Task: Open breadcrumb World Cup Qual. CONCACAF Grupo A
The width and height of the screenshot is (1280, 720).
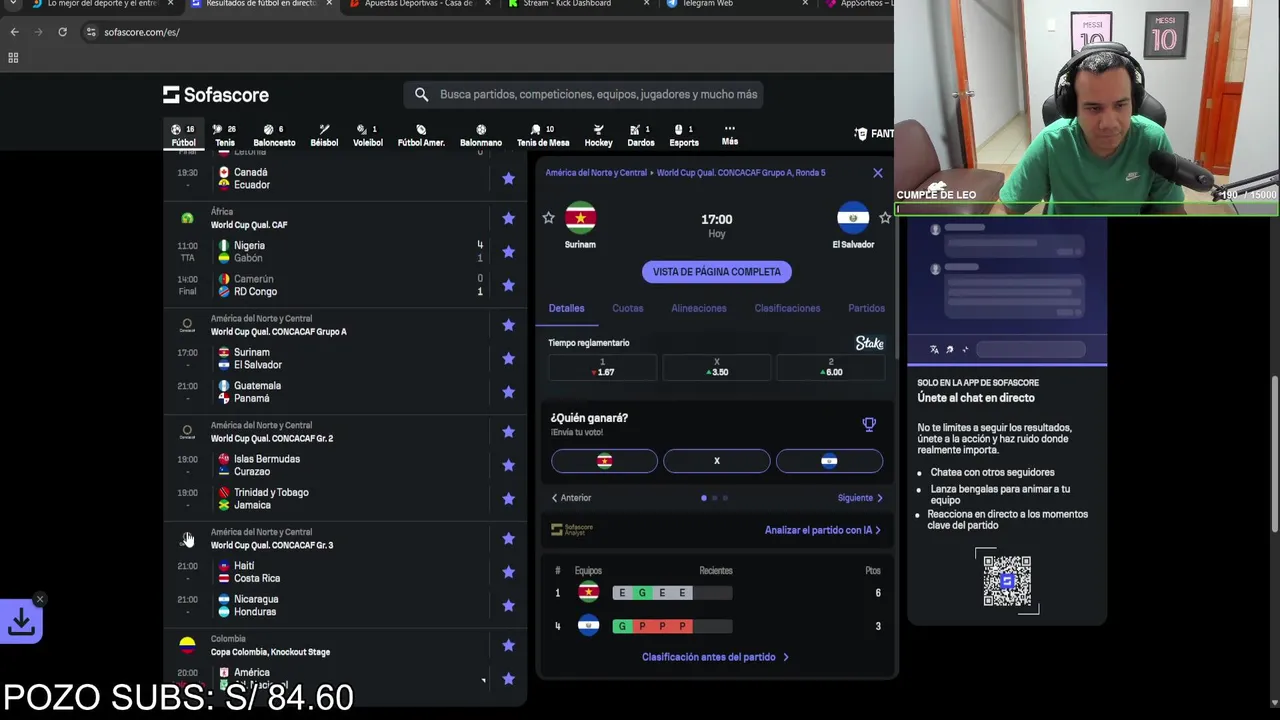Action: [739, 173]
